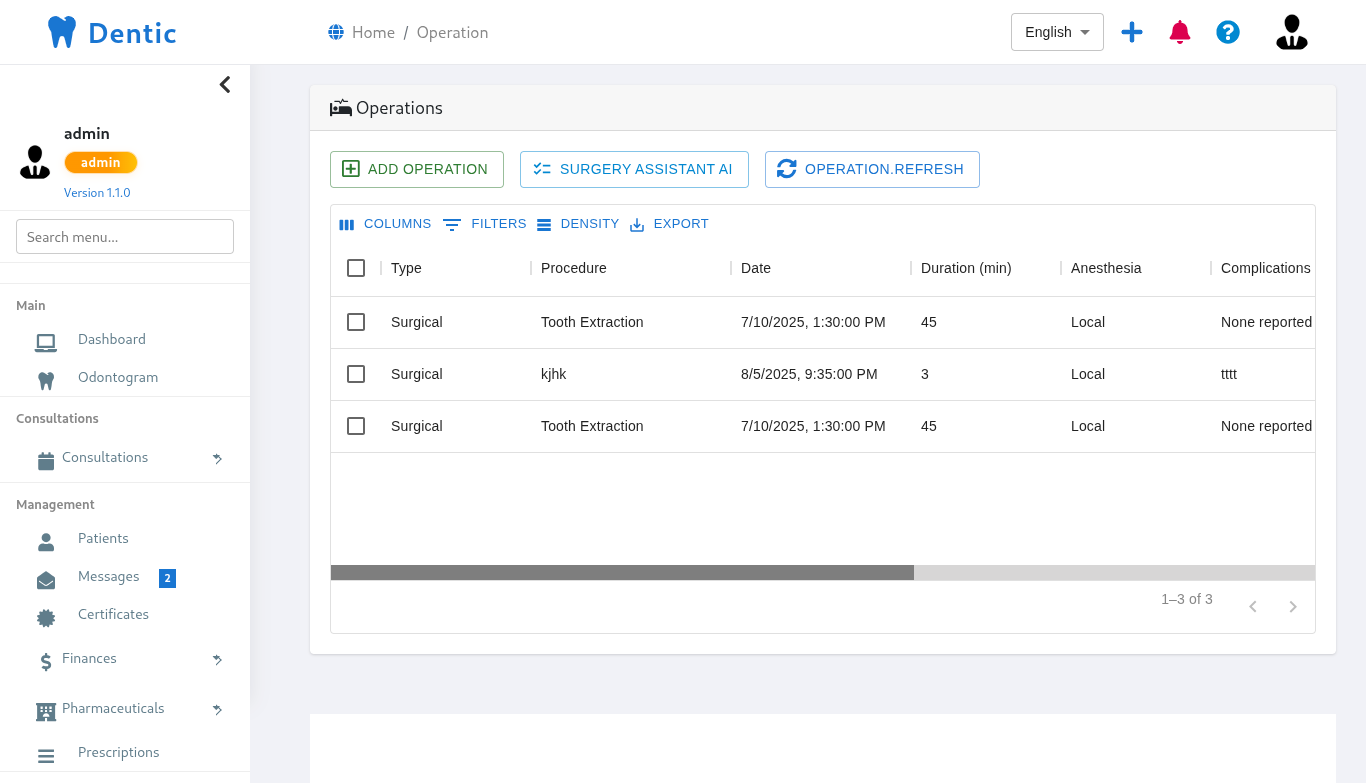The height and width of the screenshot is (783, 1366).
Task: Toggle the select-all checkbox in table header
Action: tap(356, 268)
